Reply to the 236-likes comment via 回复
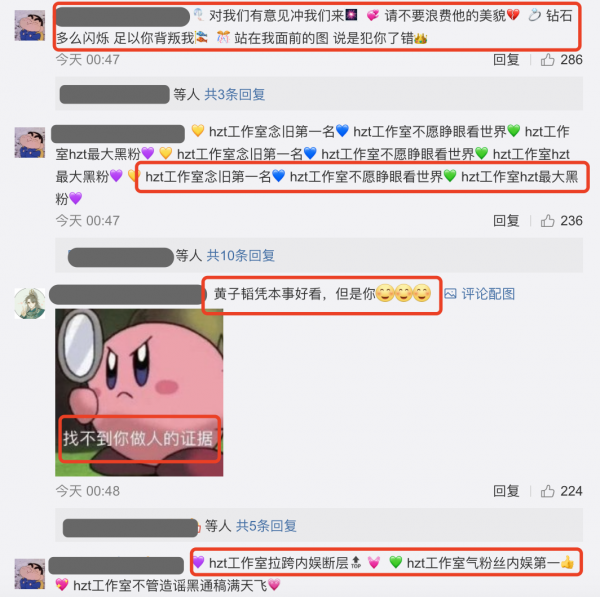The height and width of the screenshot is (597, 600). pos(506,221)
